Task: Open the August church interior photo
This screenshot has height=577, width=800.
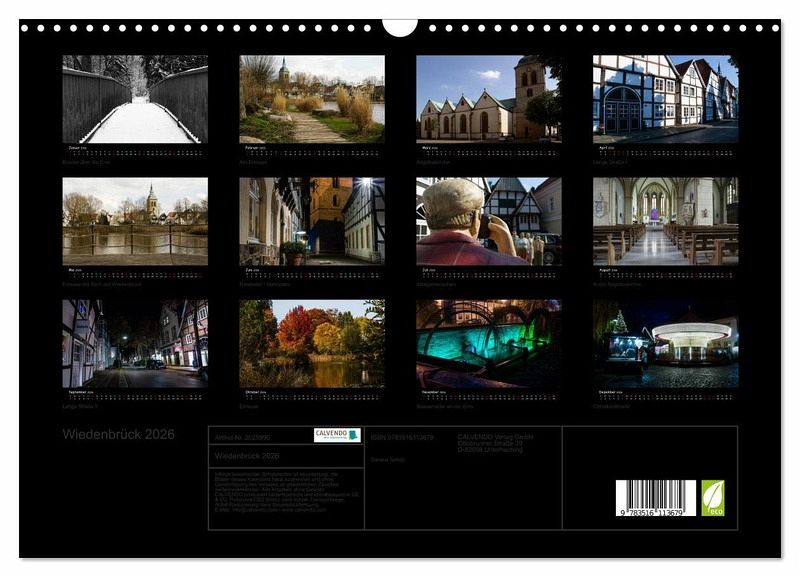Action: tap(666, 221)
